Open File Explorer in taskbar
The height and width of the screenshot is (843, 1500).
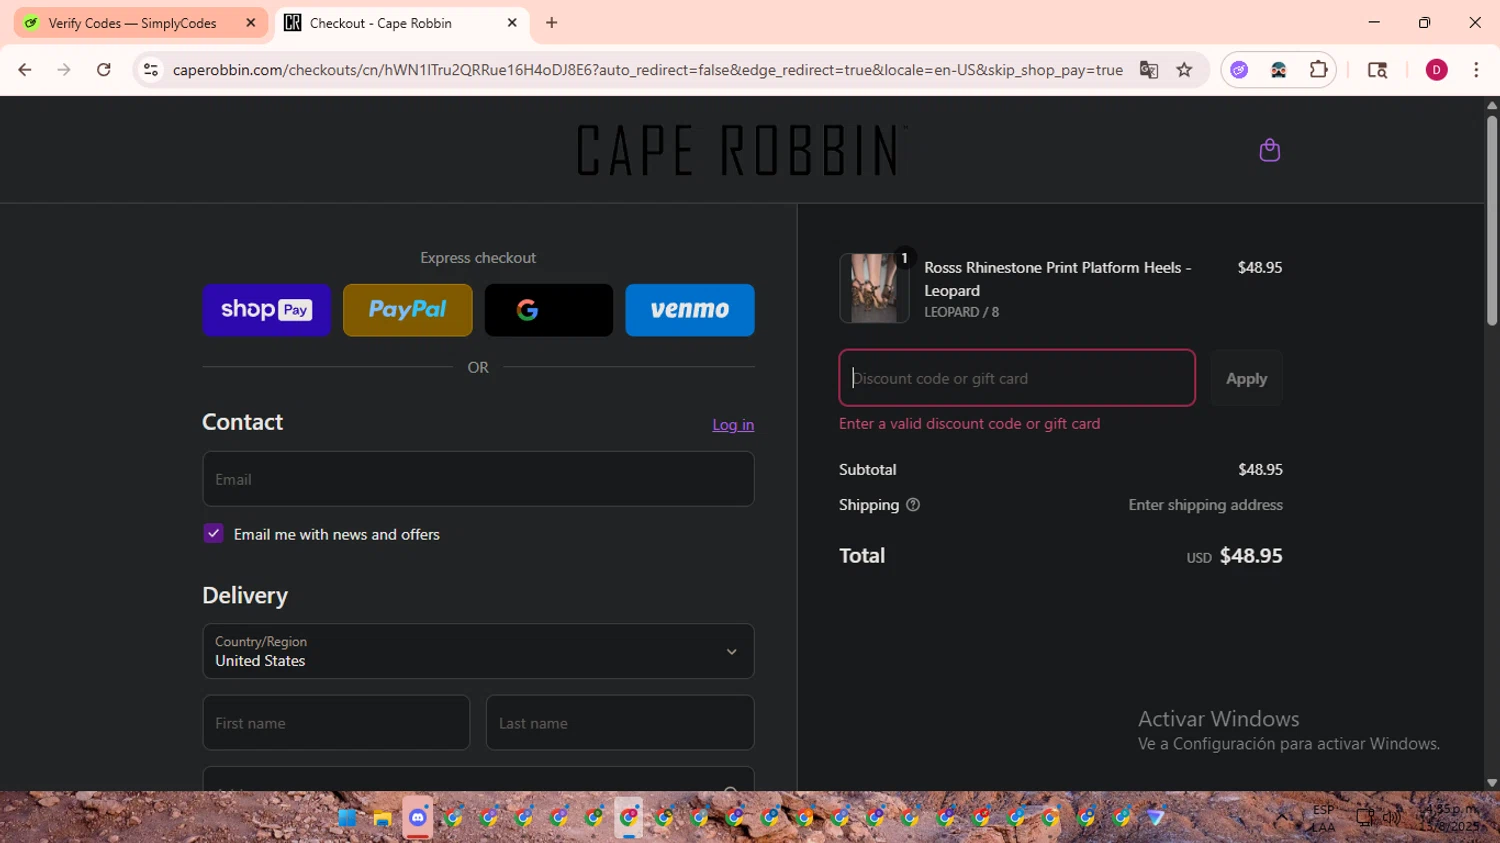(382, 818)
